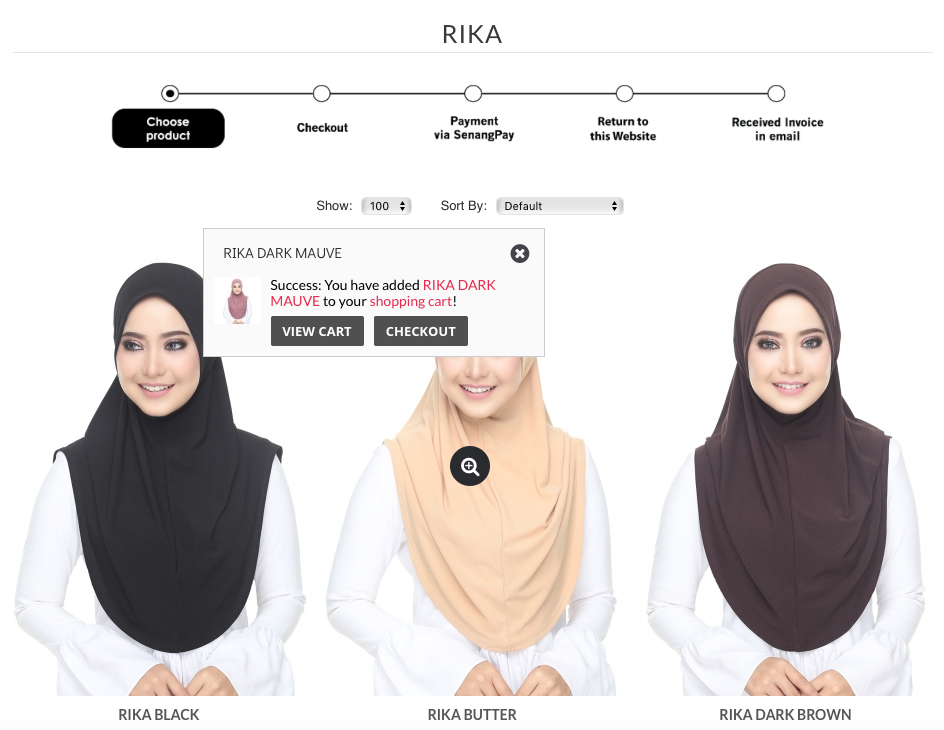The image size is (944, 730).
Task: Click the dark mauve hijab thumbnail
Action: [237, 300]
